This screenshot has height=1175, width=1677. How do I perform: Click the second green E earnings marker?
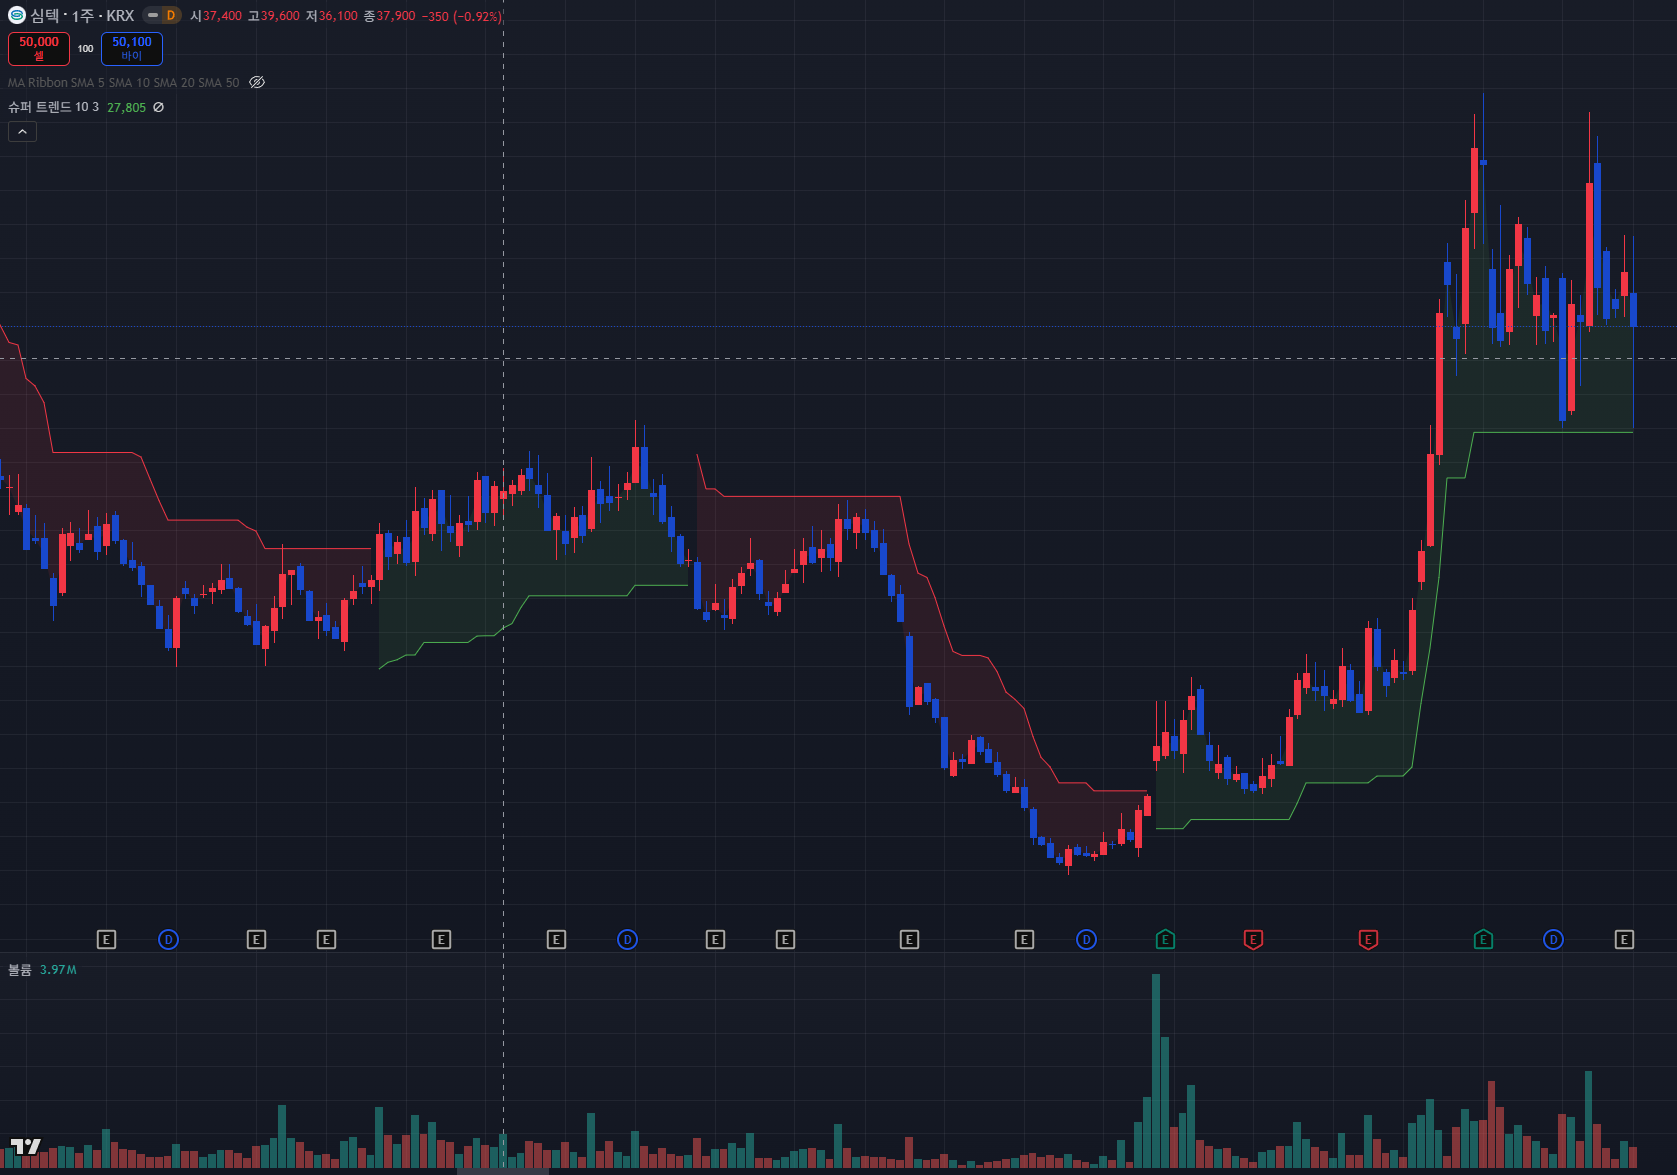(x=1483, y=939)
